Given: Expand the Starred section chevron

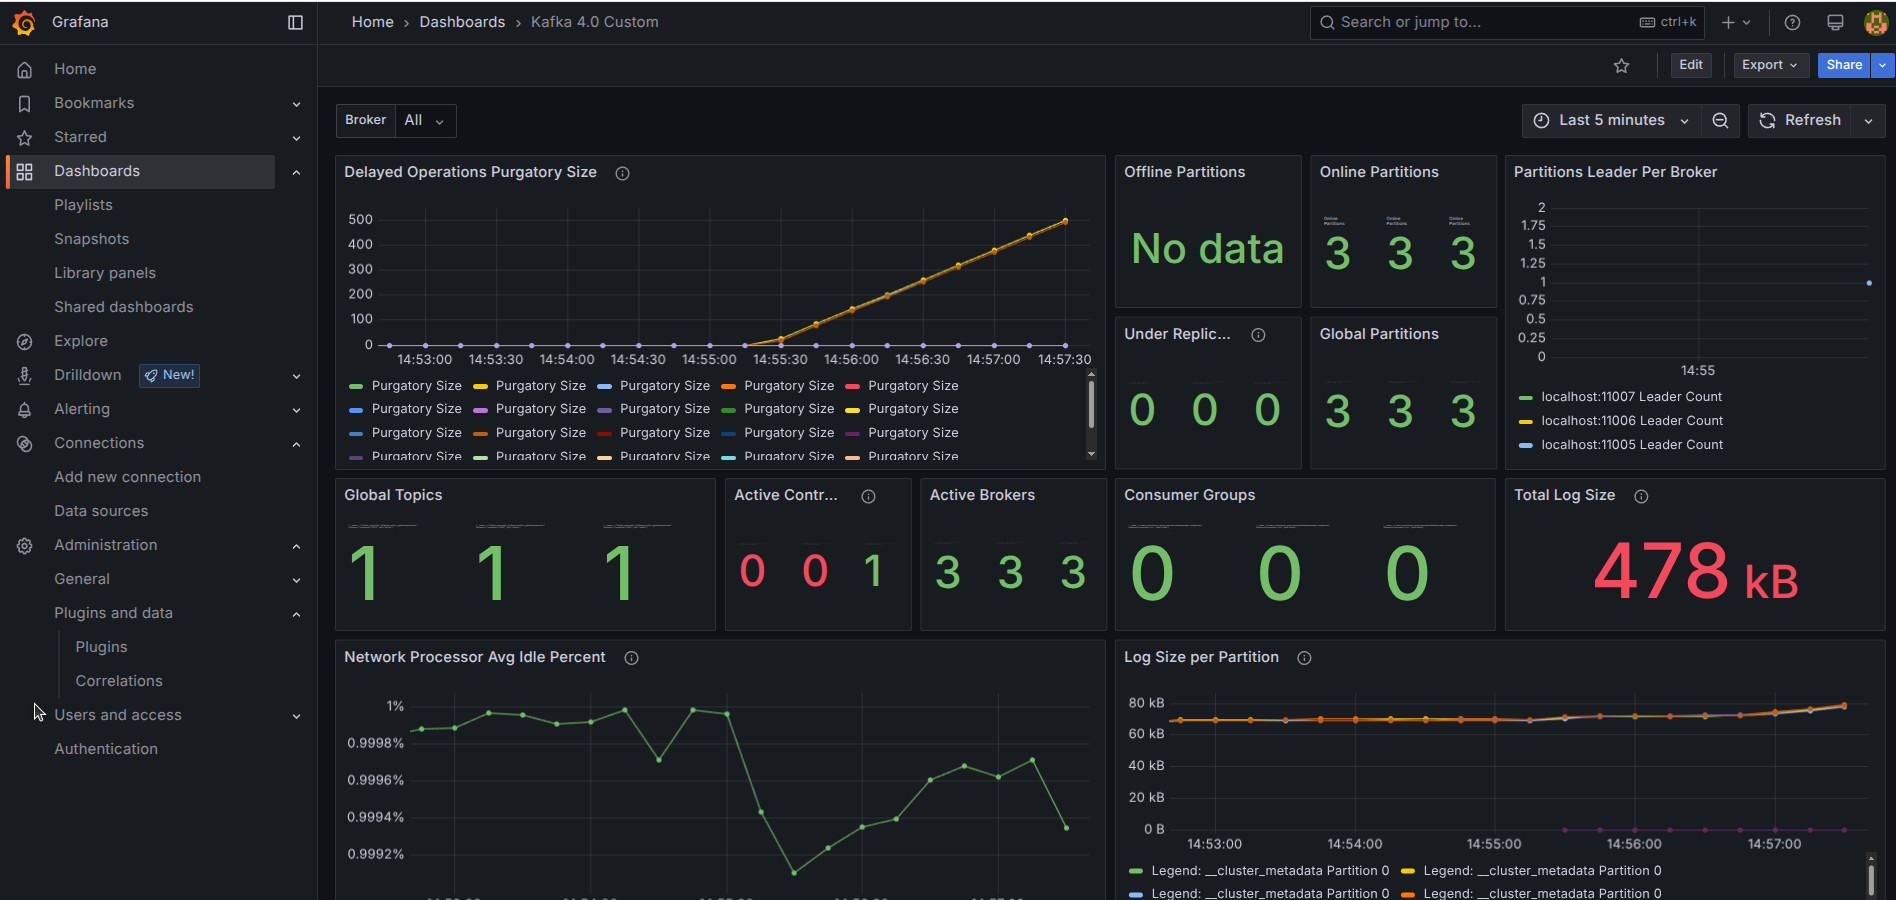Looking at the screenshot, I should pos(296,138).
